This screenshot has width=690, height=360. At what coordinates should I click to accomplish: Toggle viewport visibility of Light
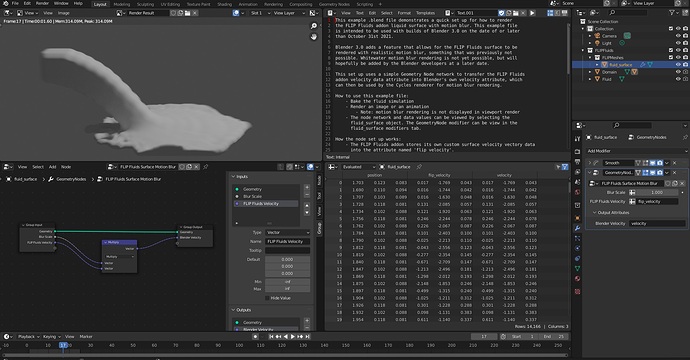678,43
